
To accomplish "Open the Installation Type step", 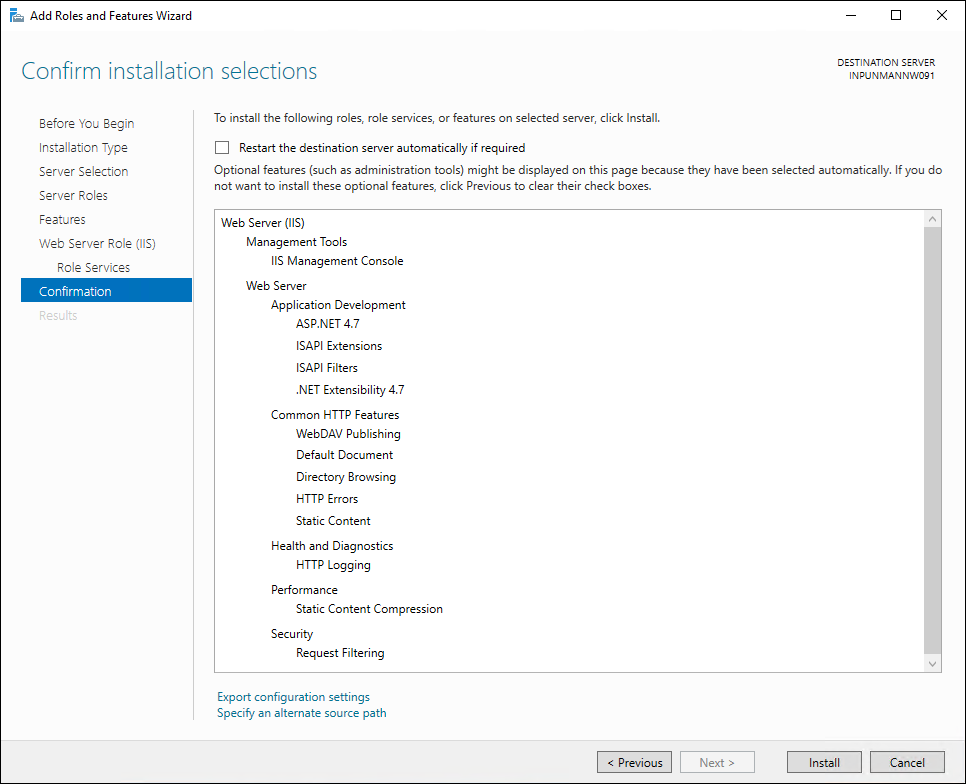I will click(83, 148).
